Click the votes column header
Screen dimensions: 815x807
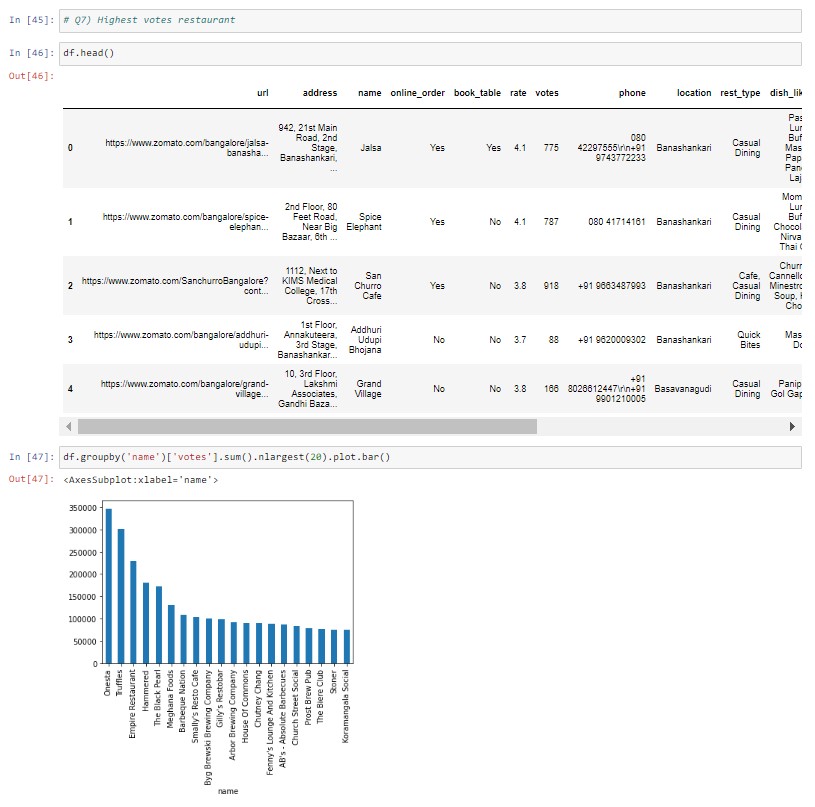(547, 93)
